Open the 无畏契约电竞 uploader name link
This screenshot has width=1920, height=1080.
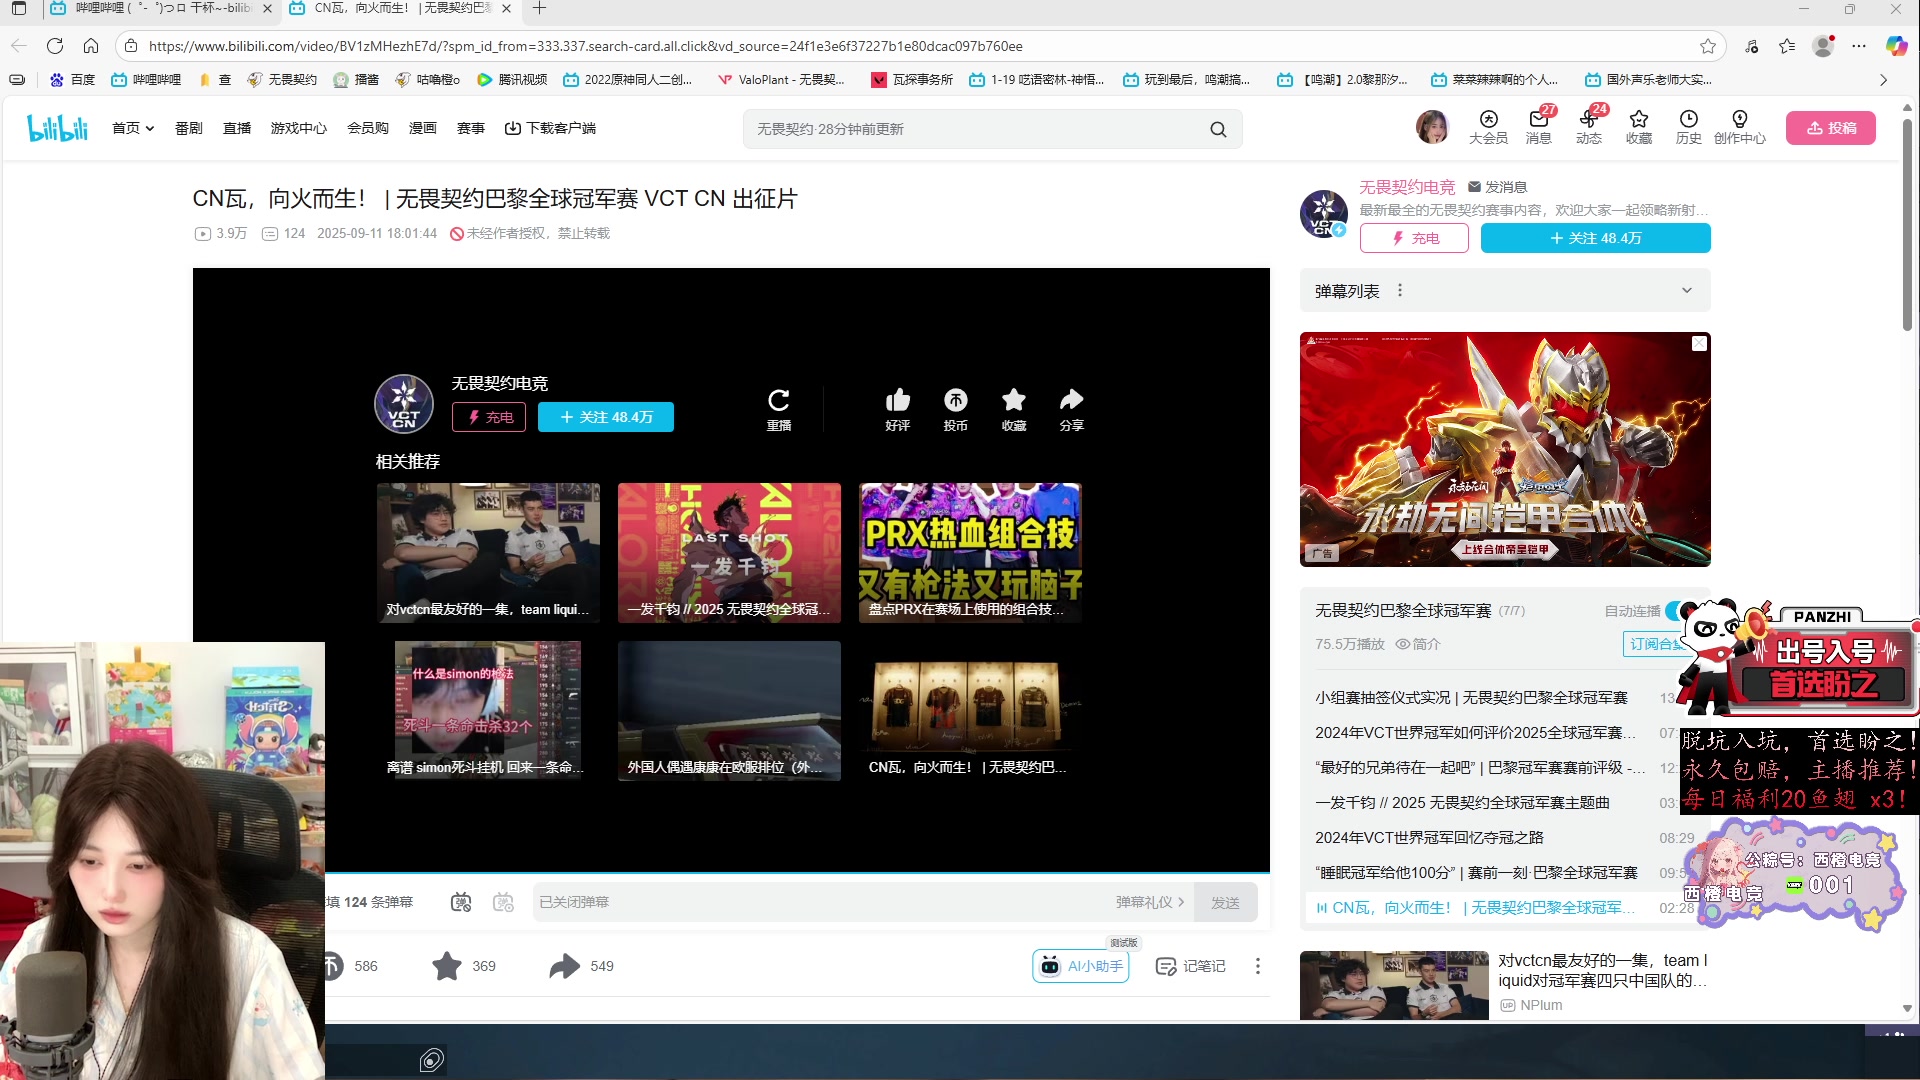pos(1406,187)
